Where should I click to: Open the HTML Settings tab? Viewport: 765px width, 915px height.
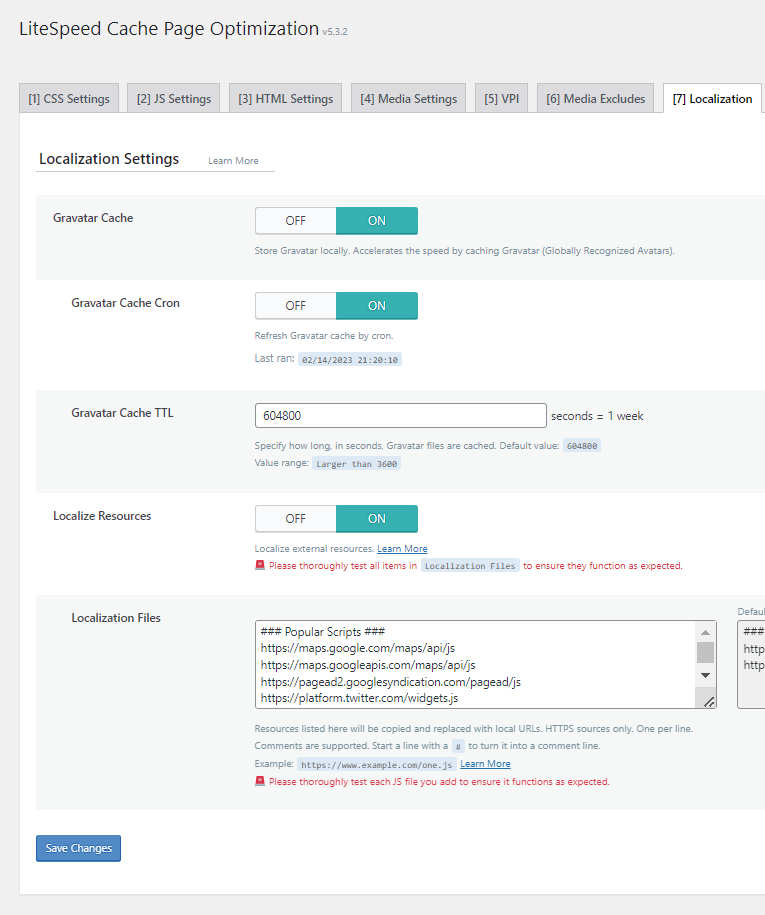coord(285,99)
